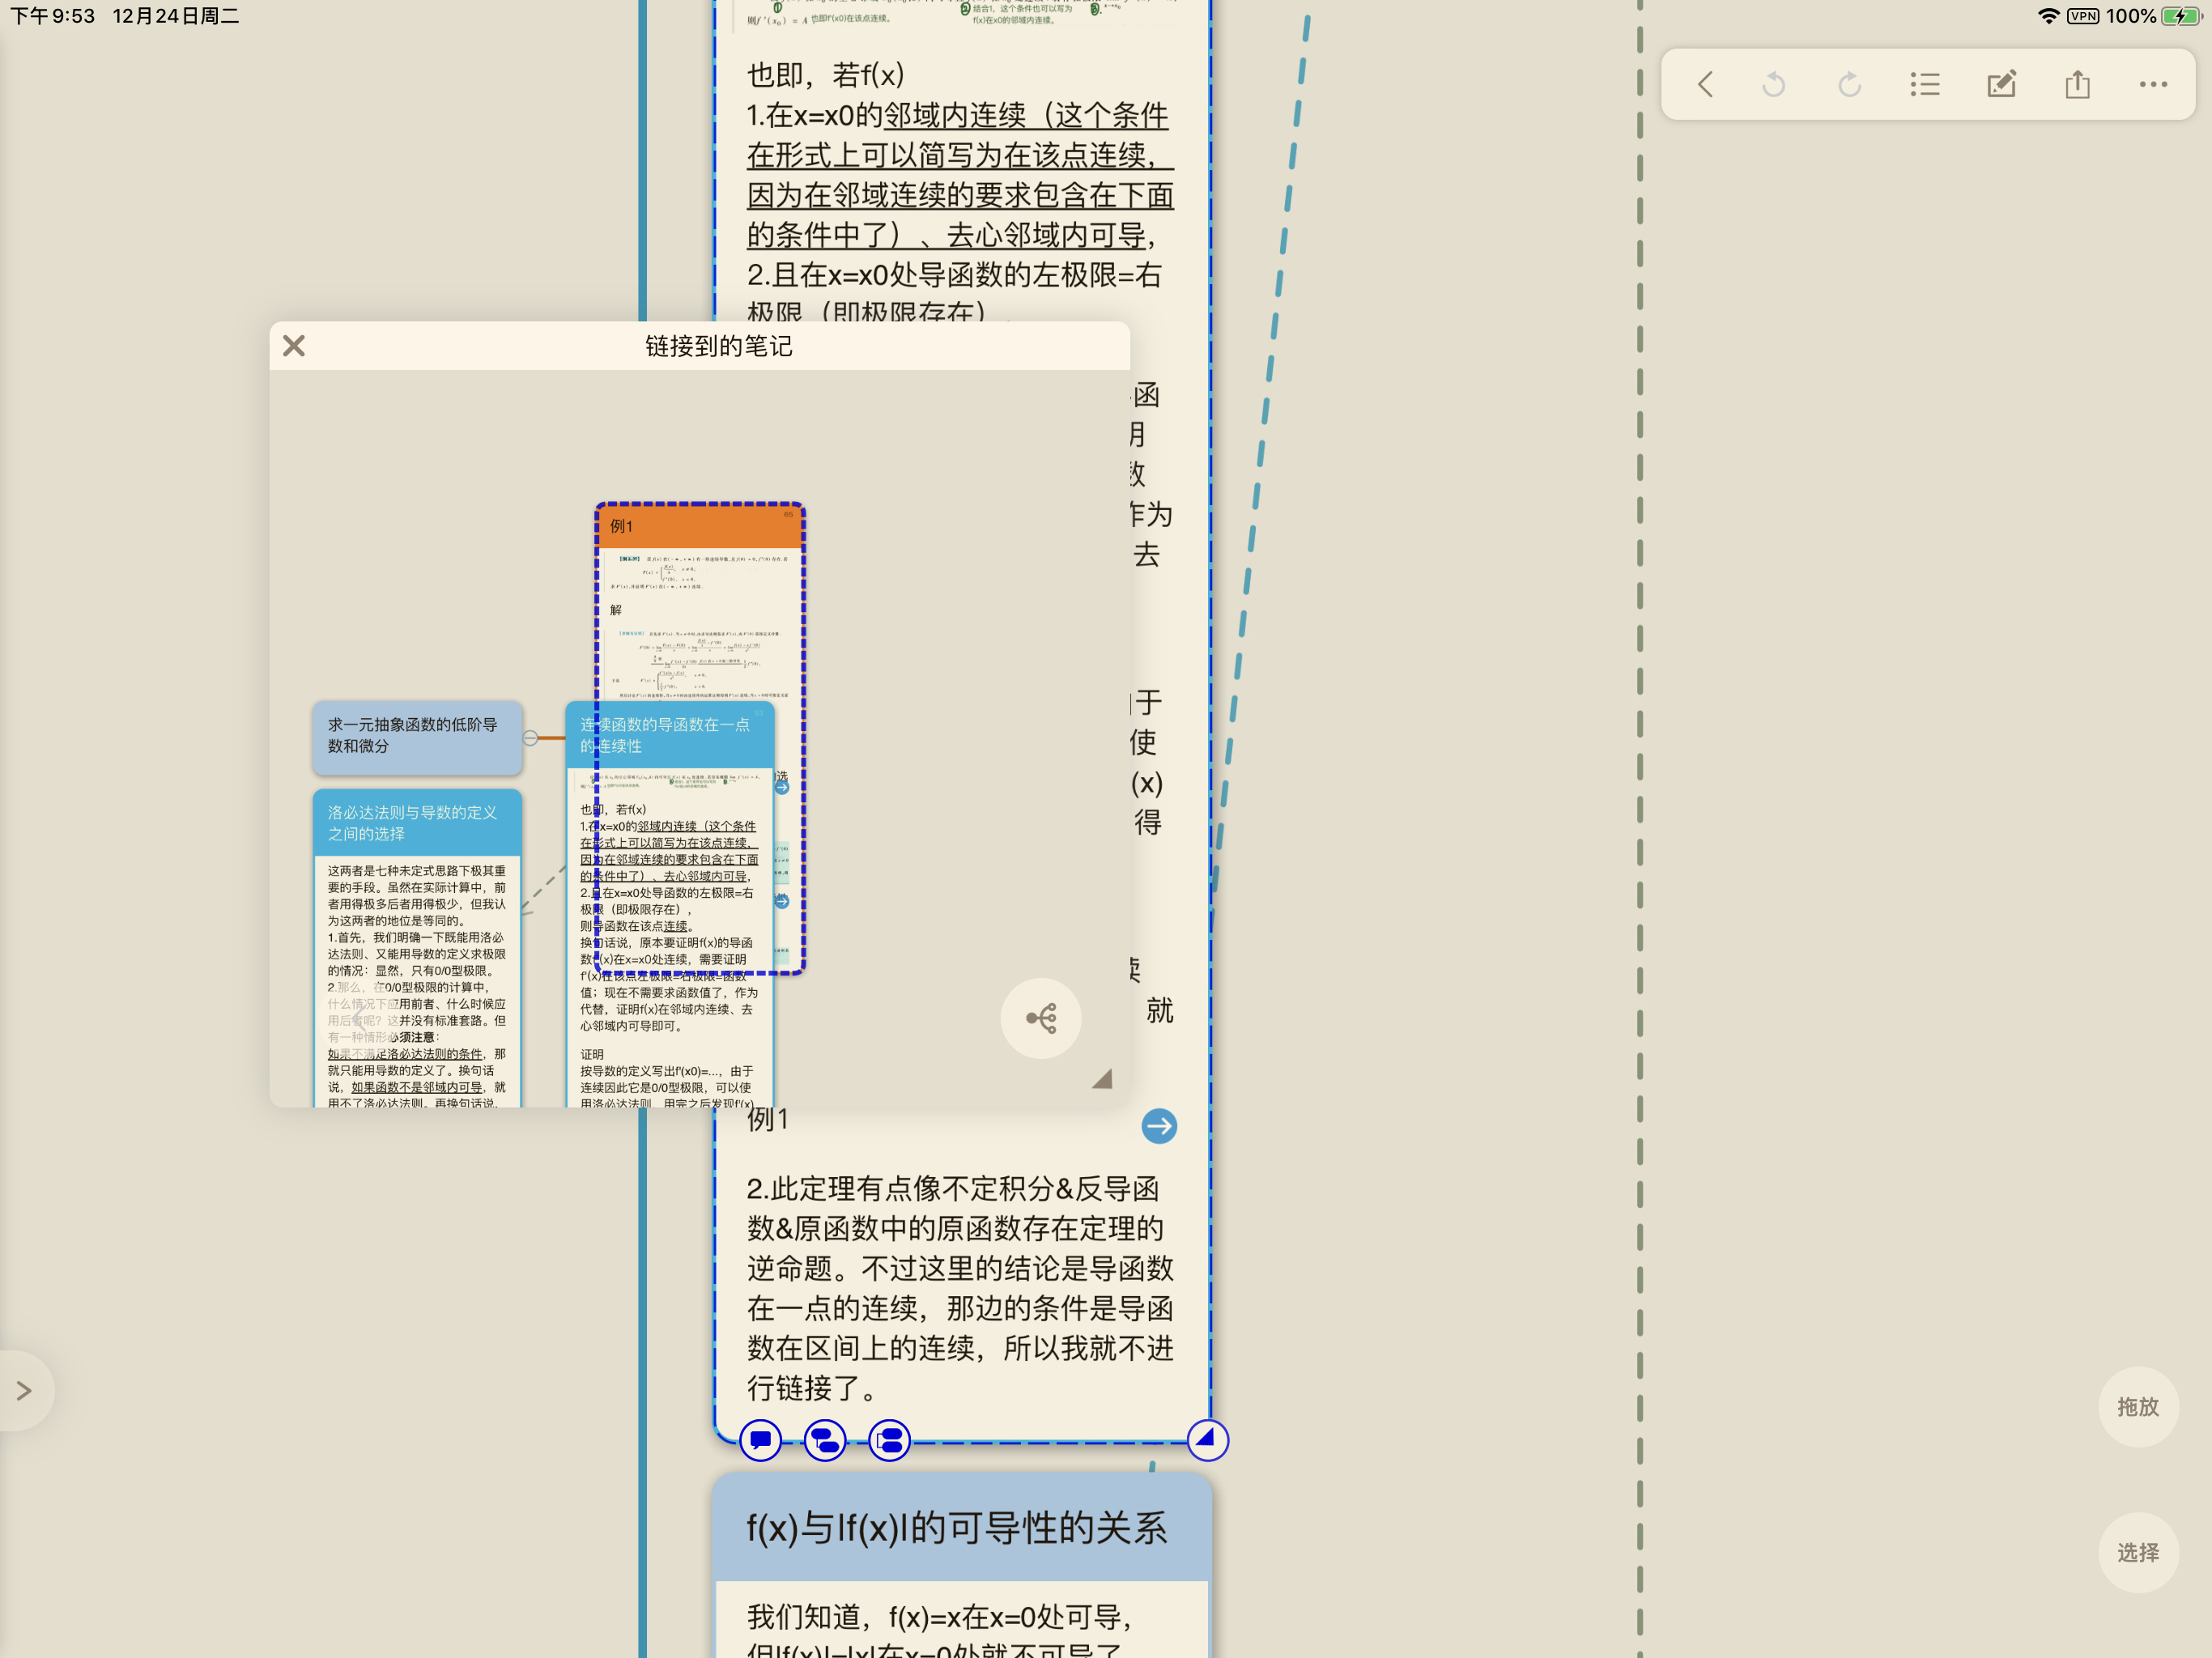The width and height of the screenshot is (2212, 1658).
Task: Tap the clock showing 下午9:53
Action: tap(52, 16)
